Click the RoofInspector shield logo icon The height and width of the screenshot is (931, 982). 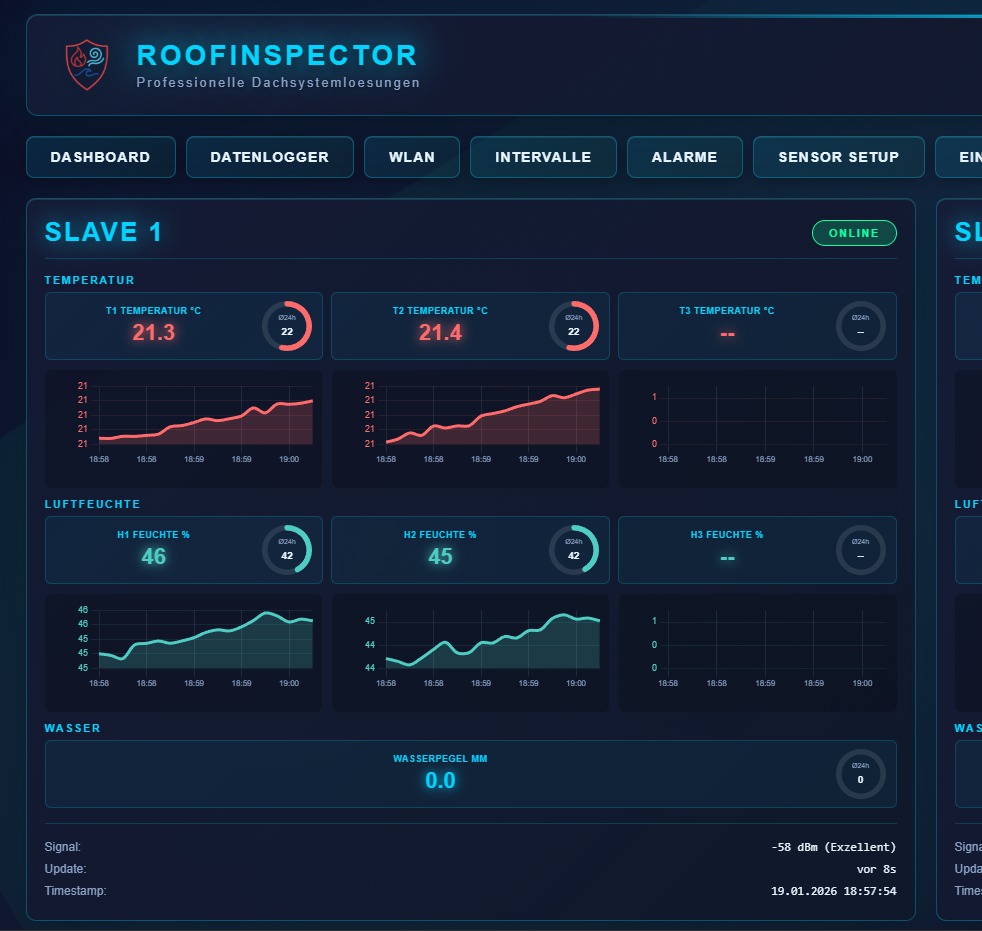(x=86, y=65)
